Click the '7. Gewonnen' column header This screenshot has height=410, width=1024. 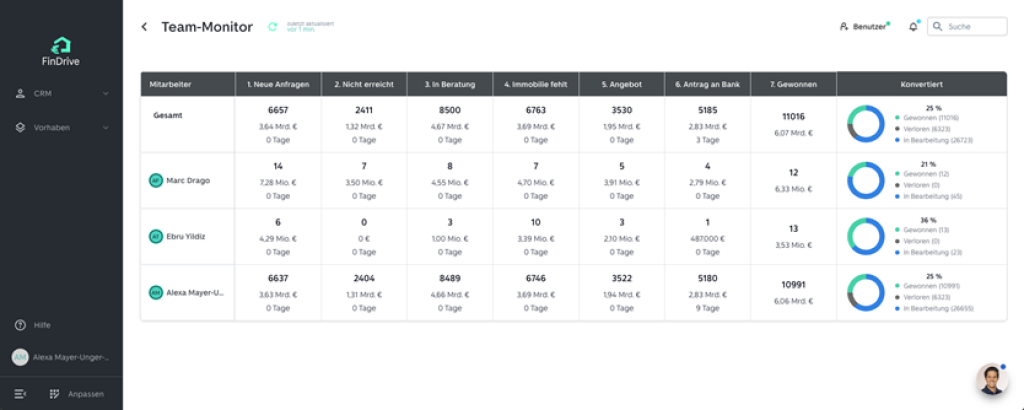[793, 84]
